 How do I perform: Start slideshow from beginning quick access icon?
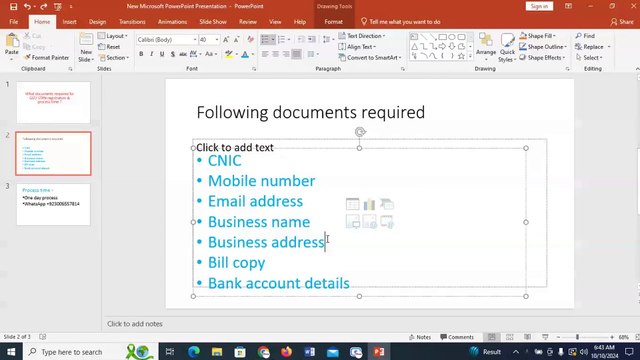(x=58, y=7)
